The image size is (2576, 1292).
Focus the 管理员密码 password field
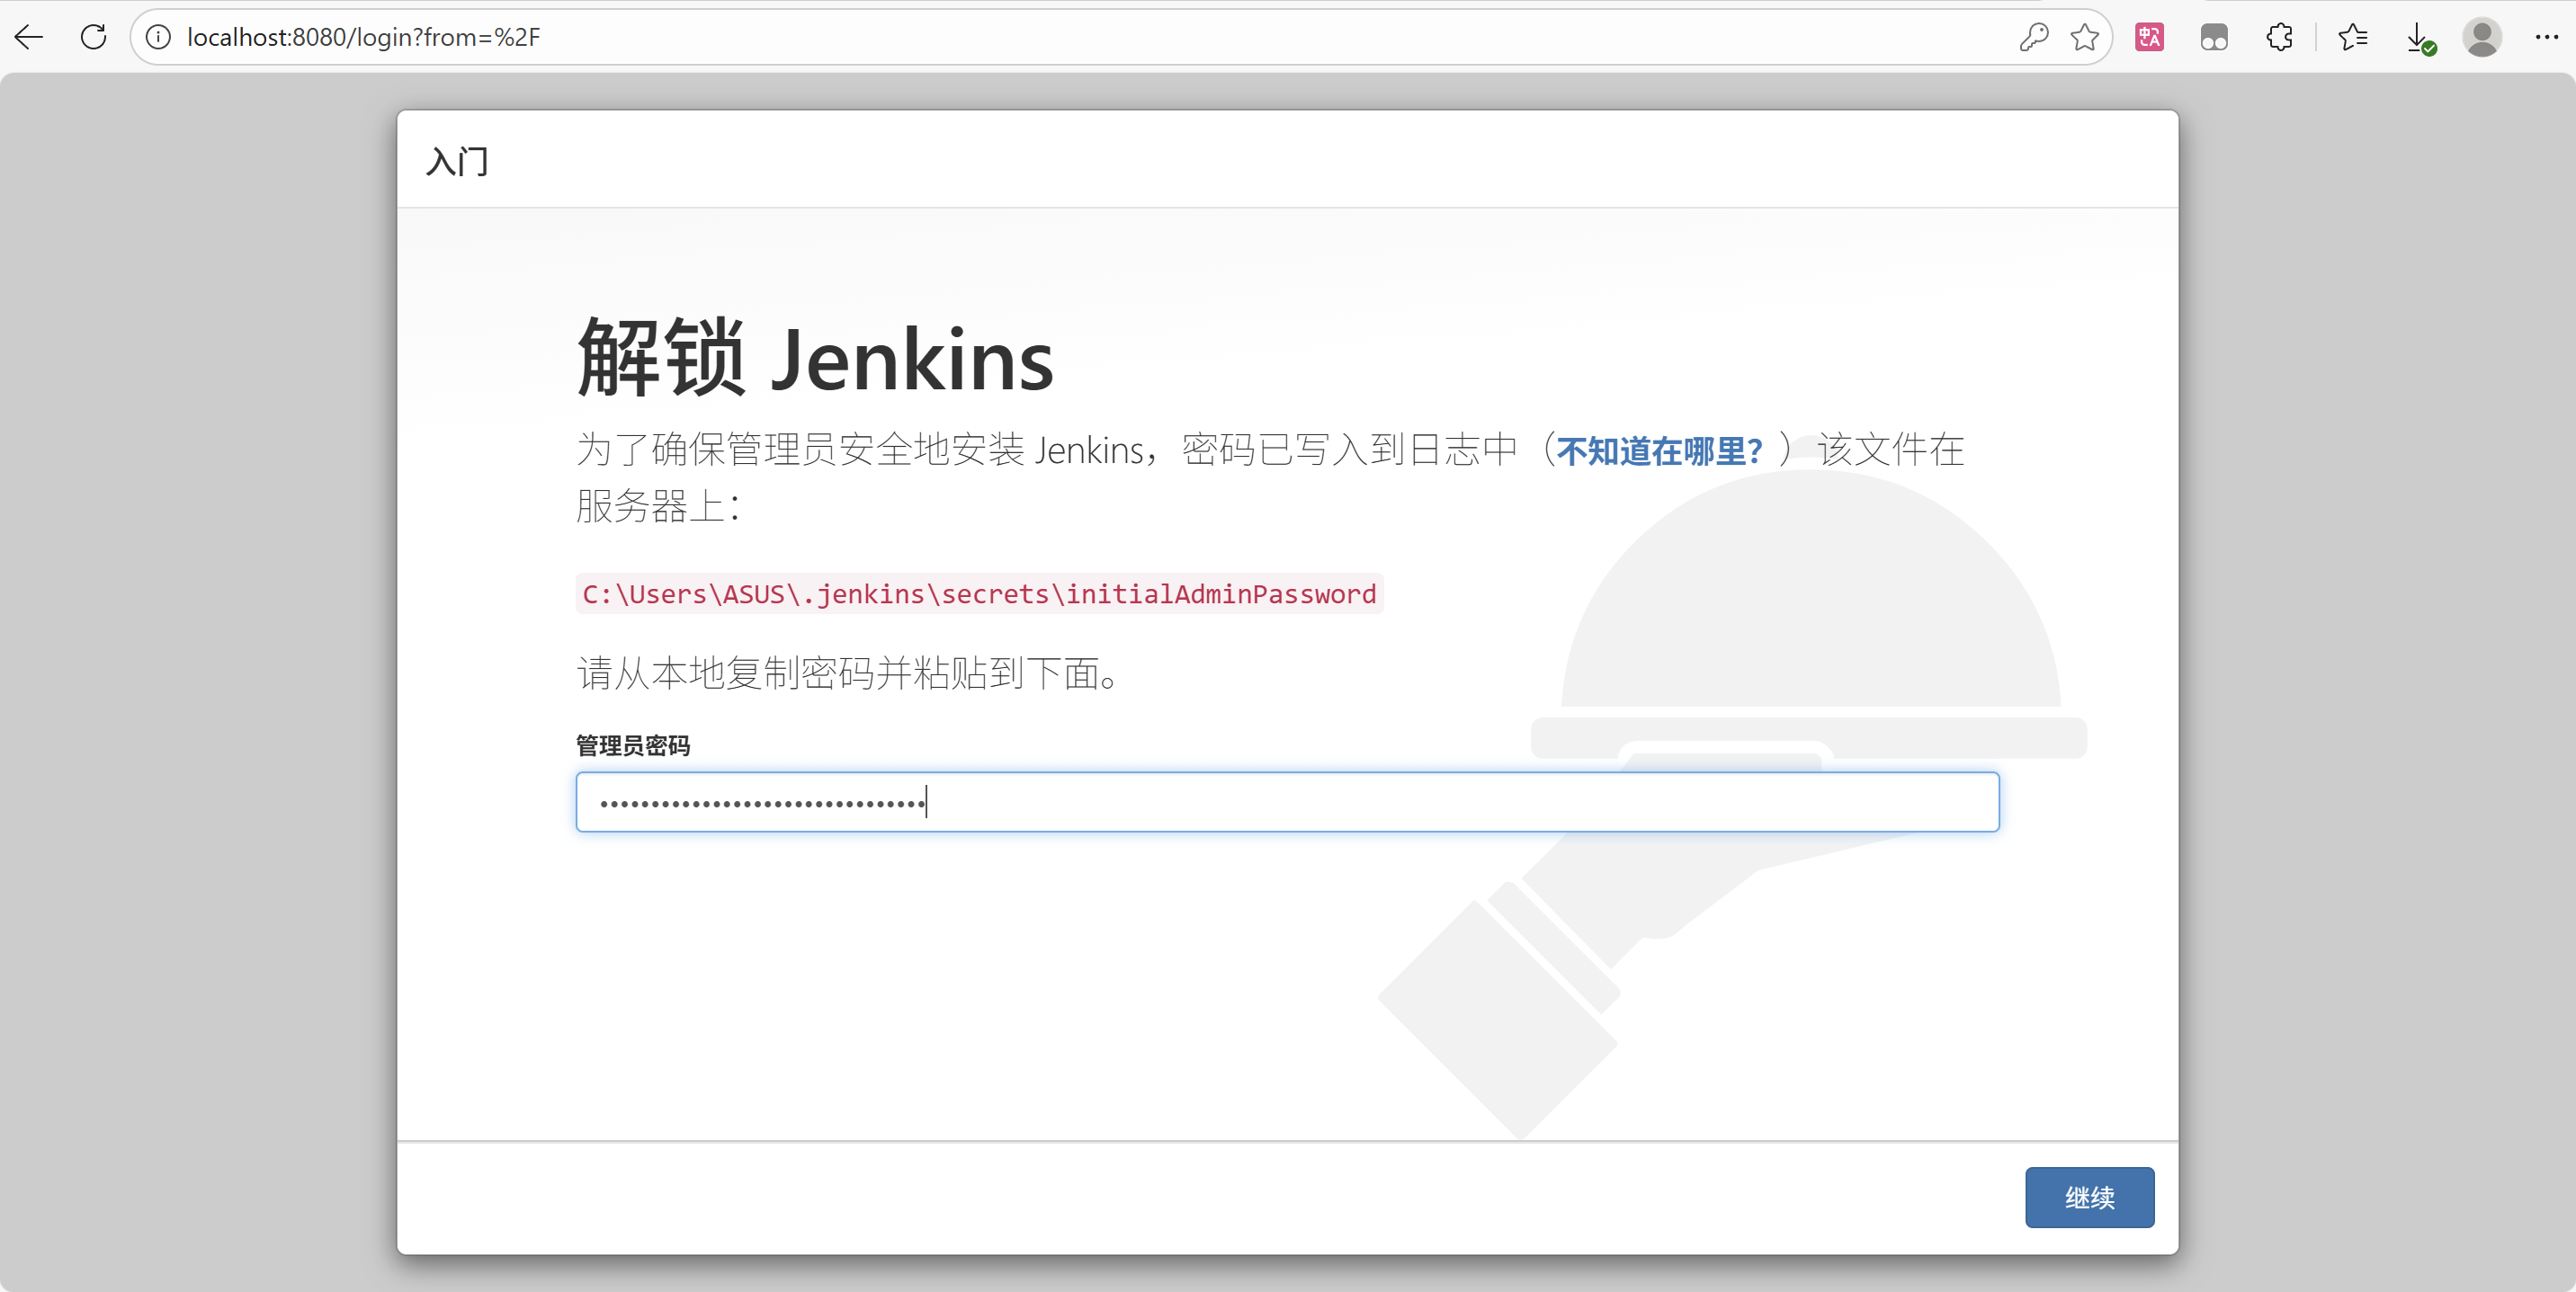click(x=1287, y=801)
